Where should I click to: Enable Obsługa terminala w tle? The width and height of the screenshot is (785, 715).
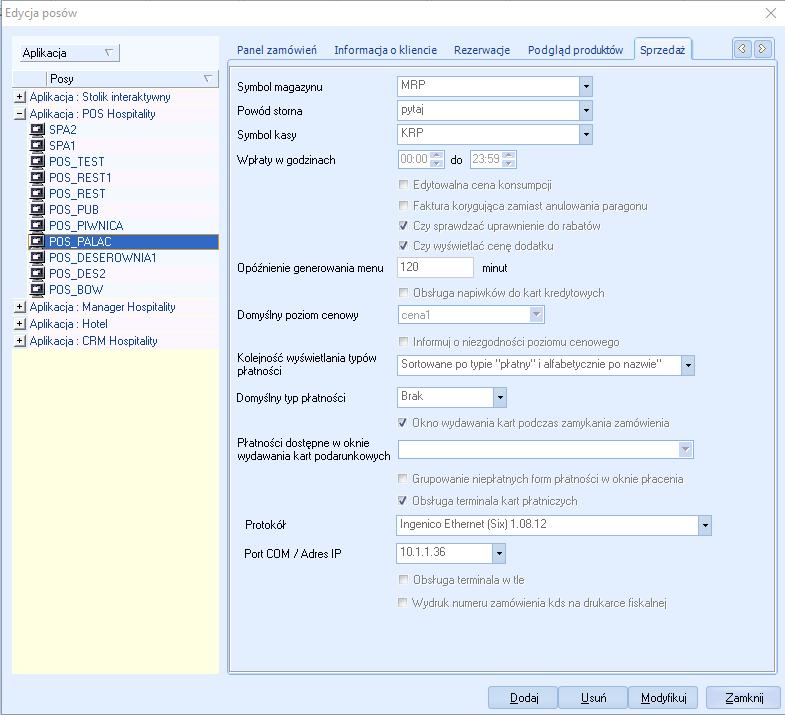[x=403, y=580]
